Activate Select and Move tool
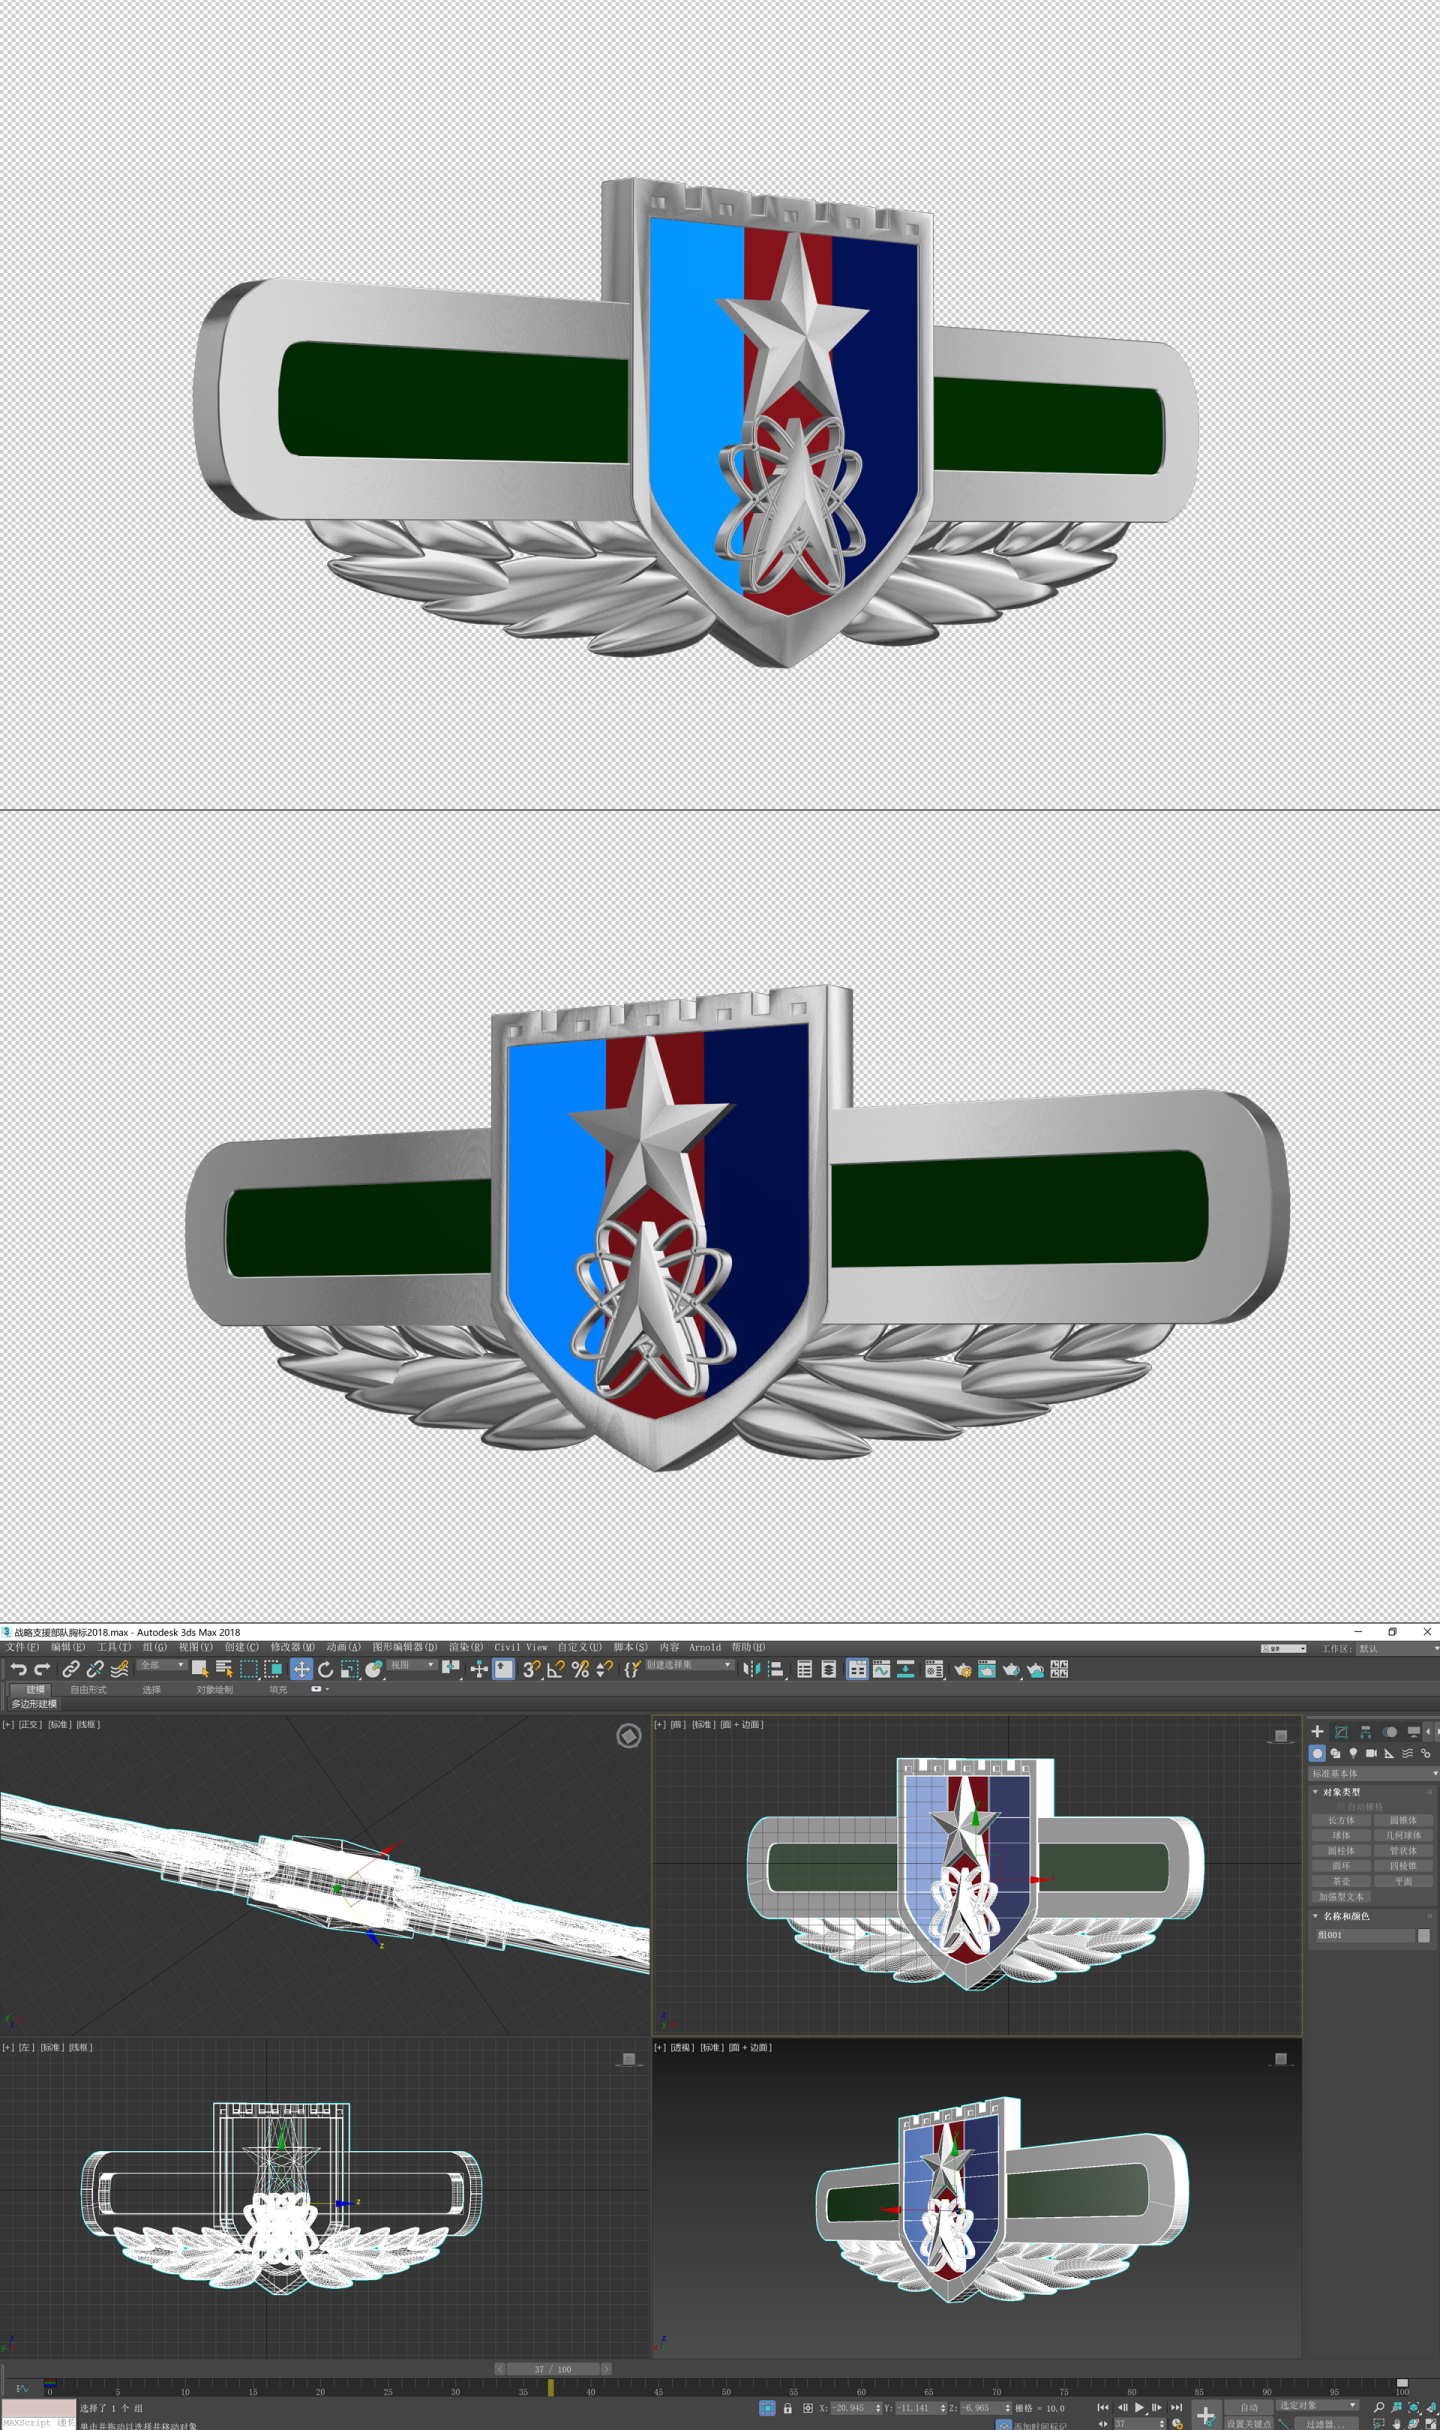 (x=301, y=1669)
